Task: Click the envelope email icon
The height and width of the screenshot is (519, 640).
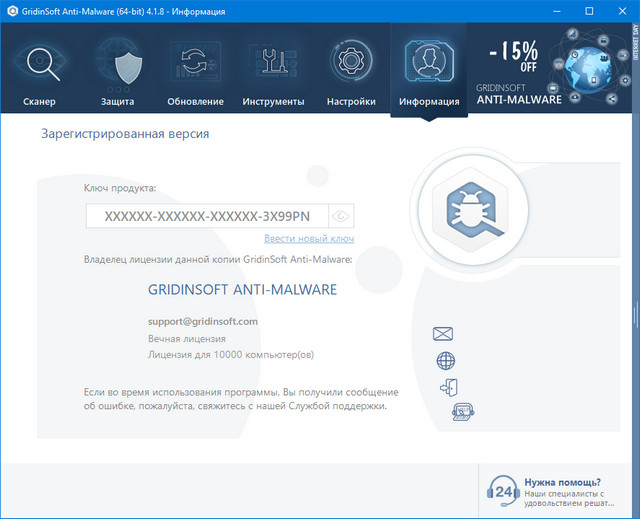Action: click(443, 334)
